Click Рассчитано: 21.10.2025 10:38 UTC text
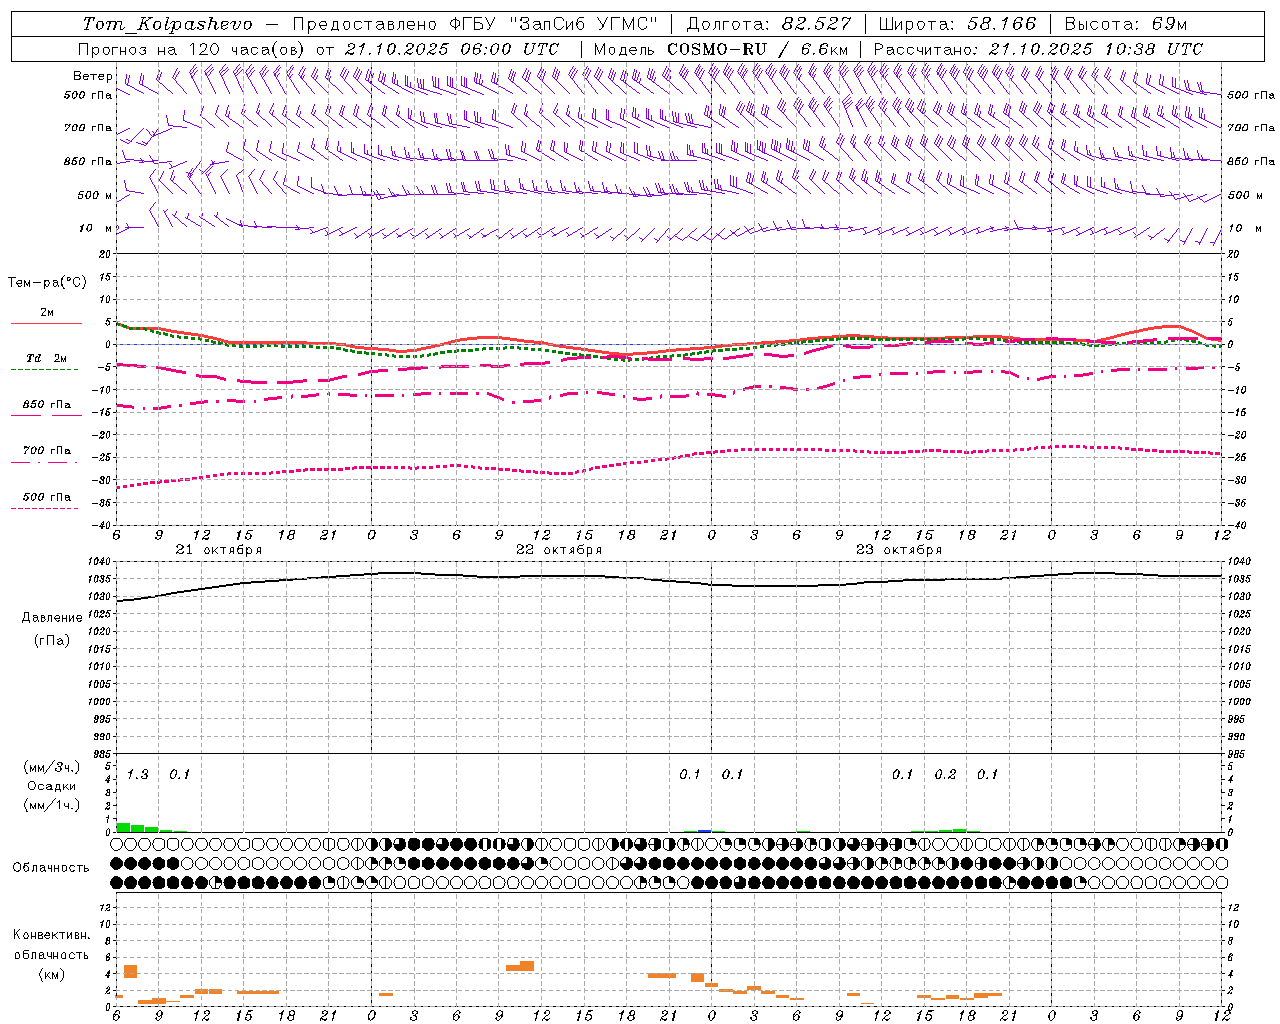1280x1024 pixels. tap(1037, 49)
